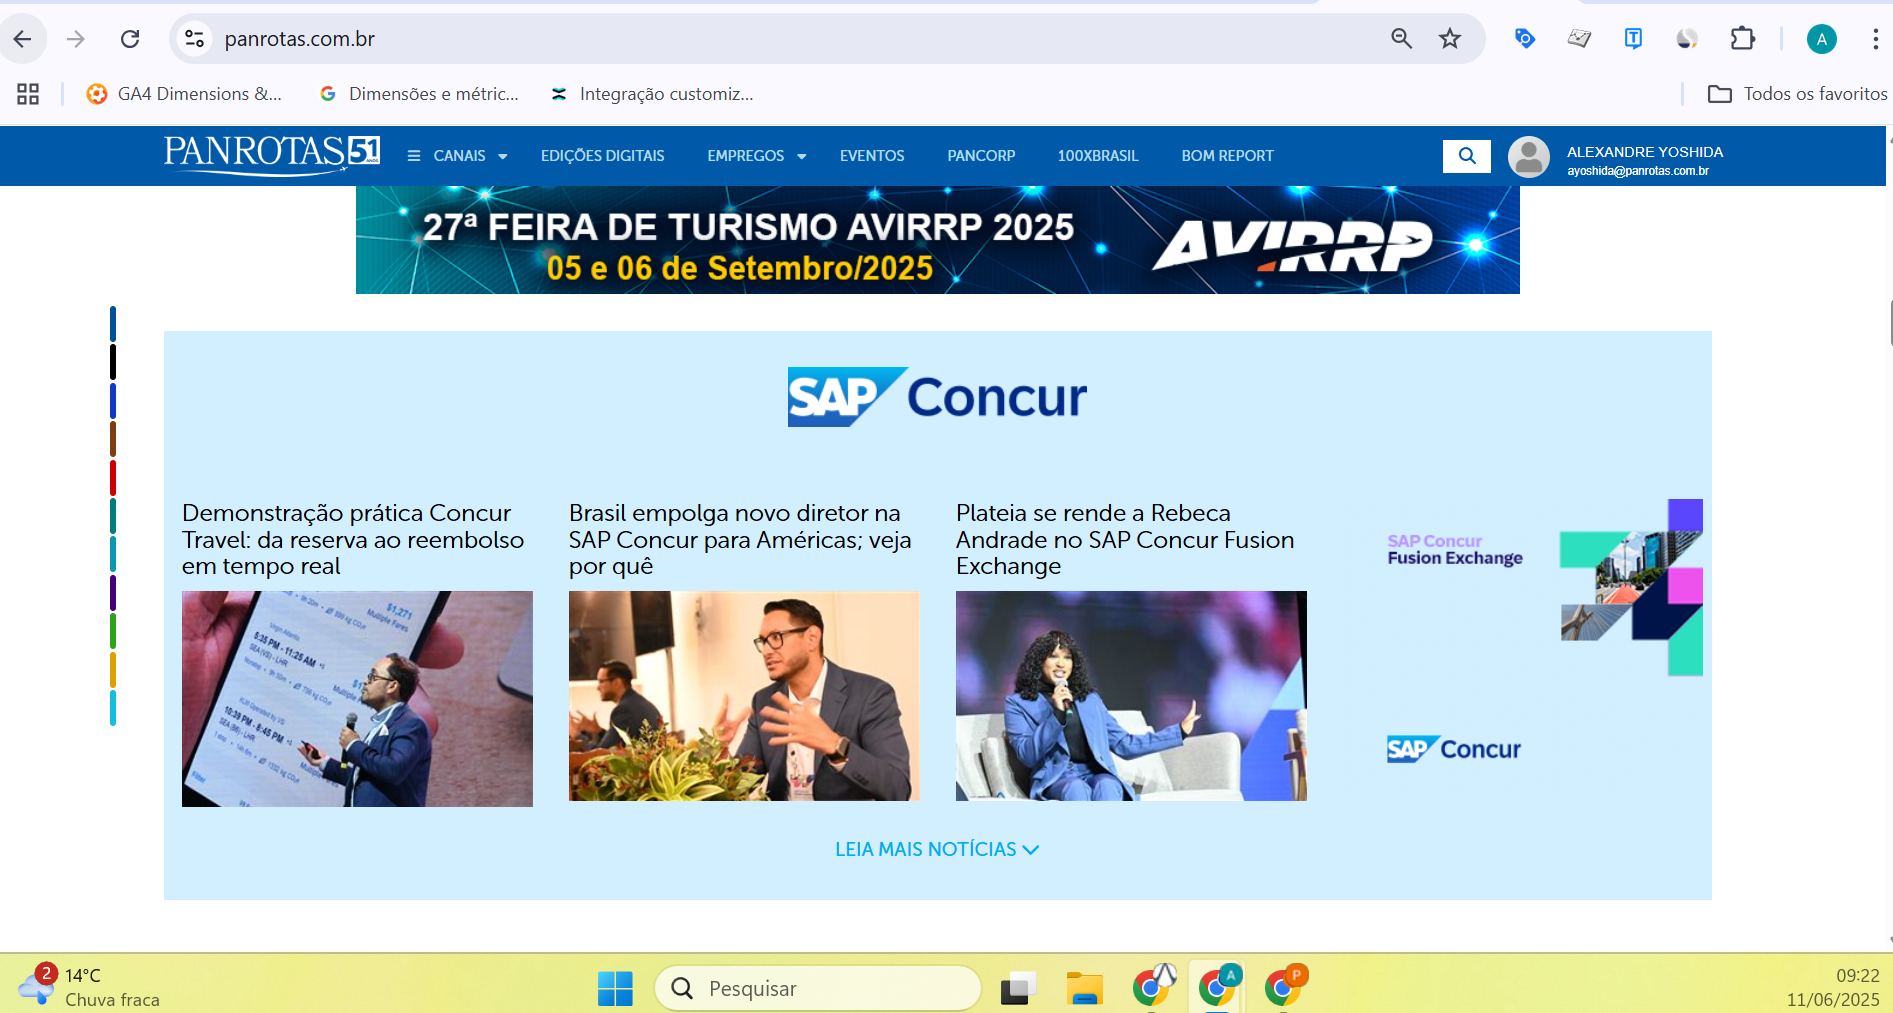Open BOM REPORT menu item
The width and height of the screenshot is (1893, 1013).
(x=1227, y=156)
